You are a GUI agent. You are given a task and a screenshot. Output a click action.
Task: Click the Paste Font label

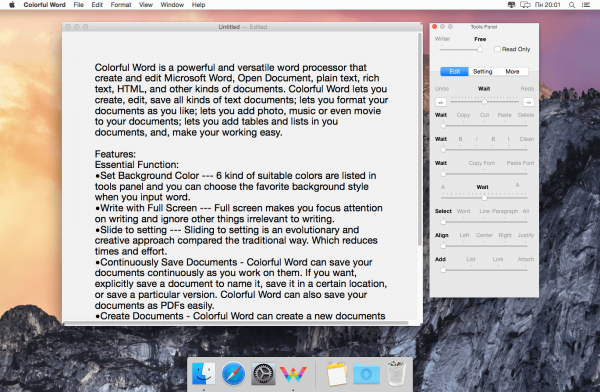pyautogui.click(x=520, y=163)
